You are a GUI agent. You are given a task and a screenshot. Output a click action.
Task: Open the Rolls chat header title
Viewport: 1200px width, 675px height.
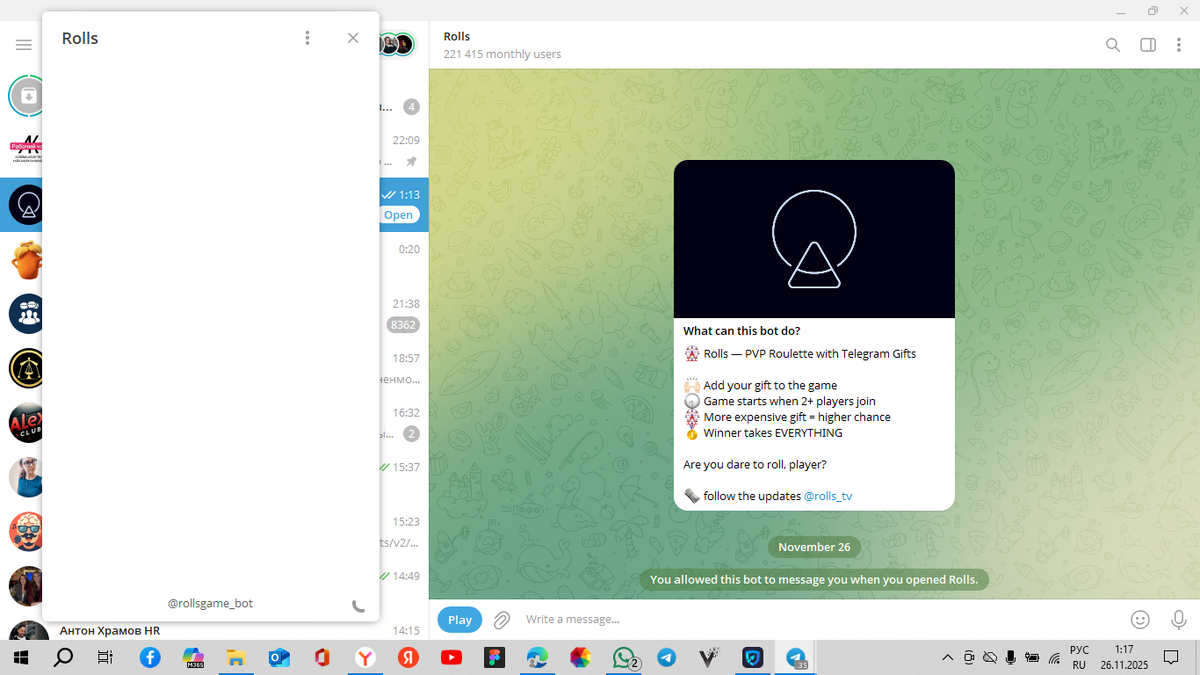[457, 36]
